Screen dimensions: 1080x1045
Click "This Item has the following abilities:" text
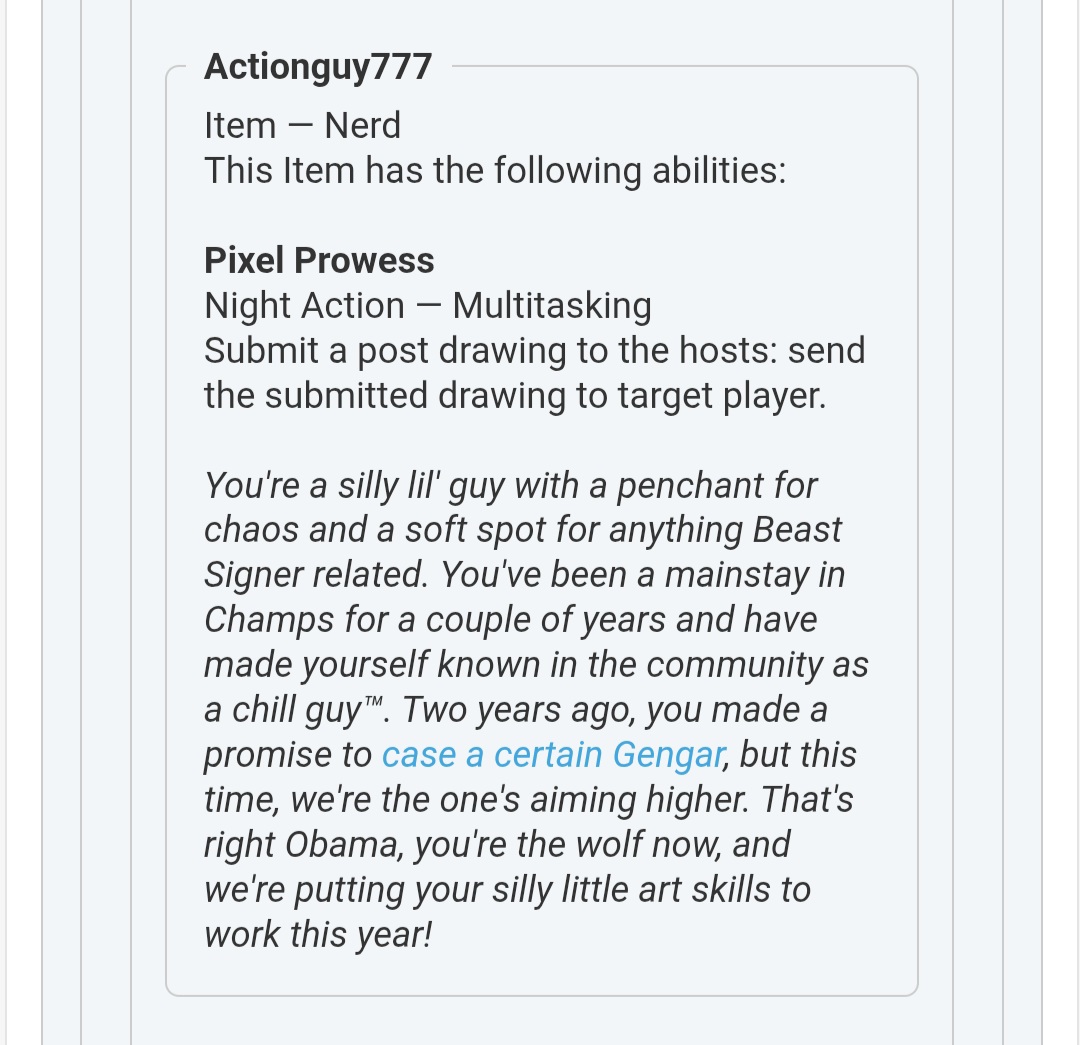(495, 170)
